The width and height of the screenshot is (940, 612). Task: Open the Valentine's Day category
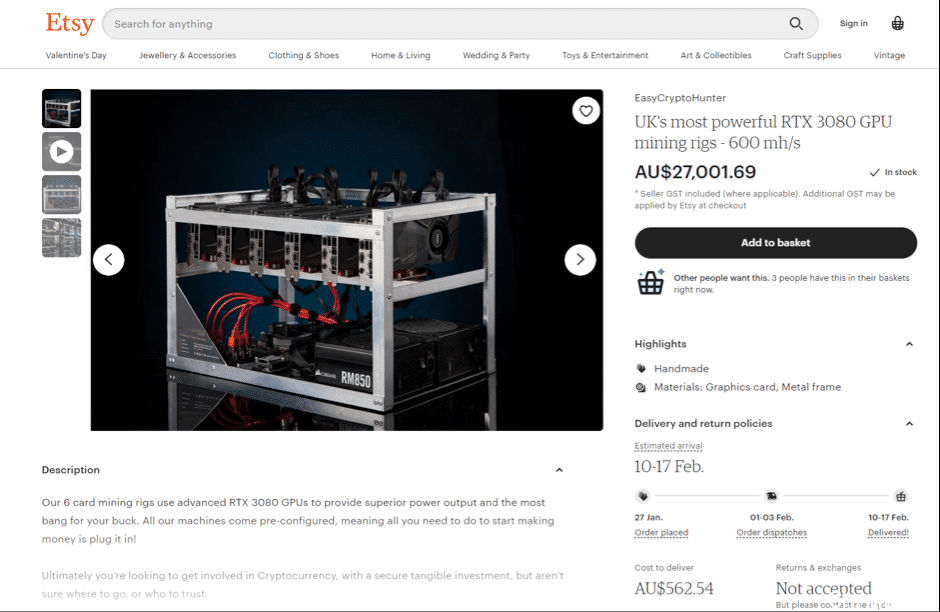click(76, 55)
